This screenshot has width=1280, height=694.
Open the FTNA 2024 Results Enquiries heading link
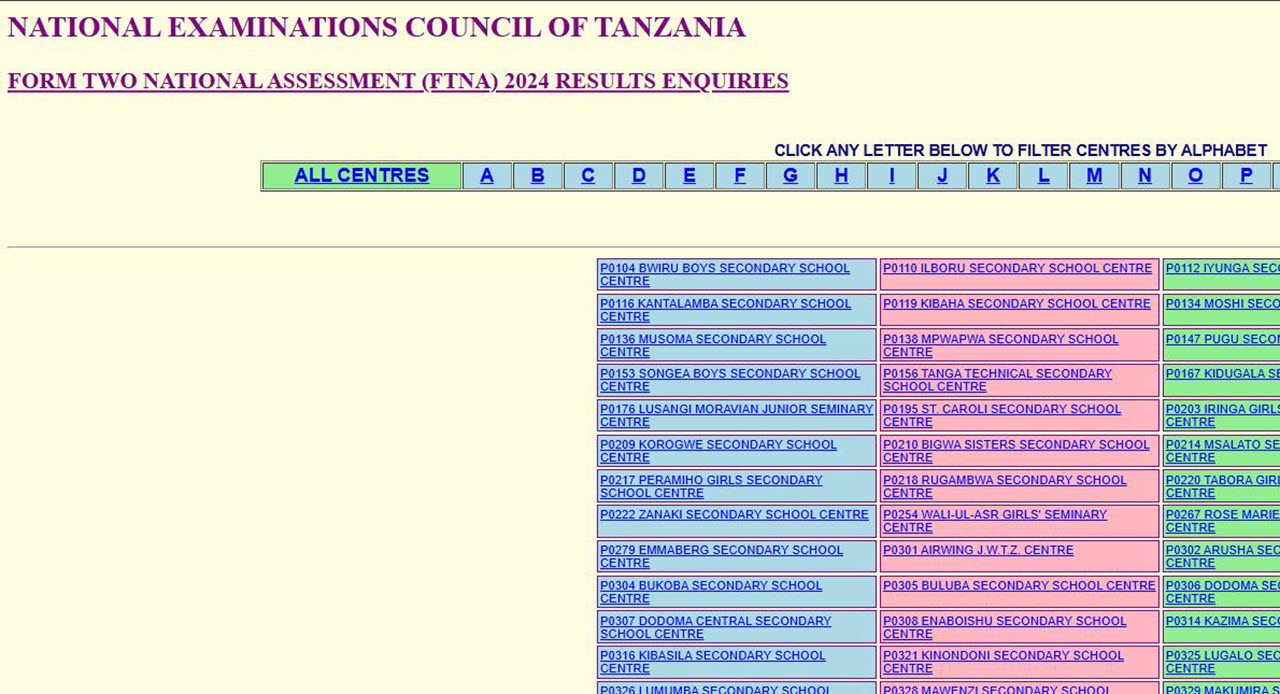[x=396, y=81]
